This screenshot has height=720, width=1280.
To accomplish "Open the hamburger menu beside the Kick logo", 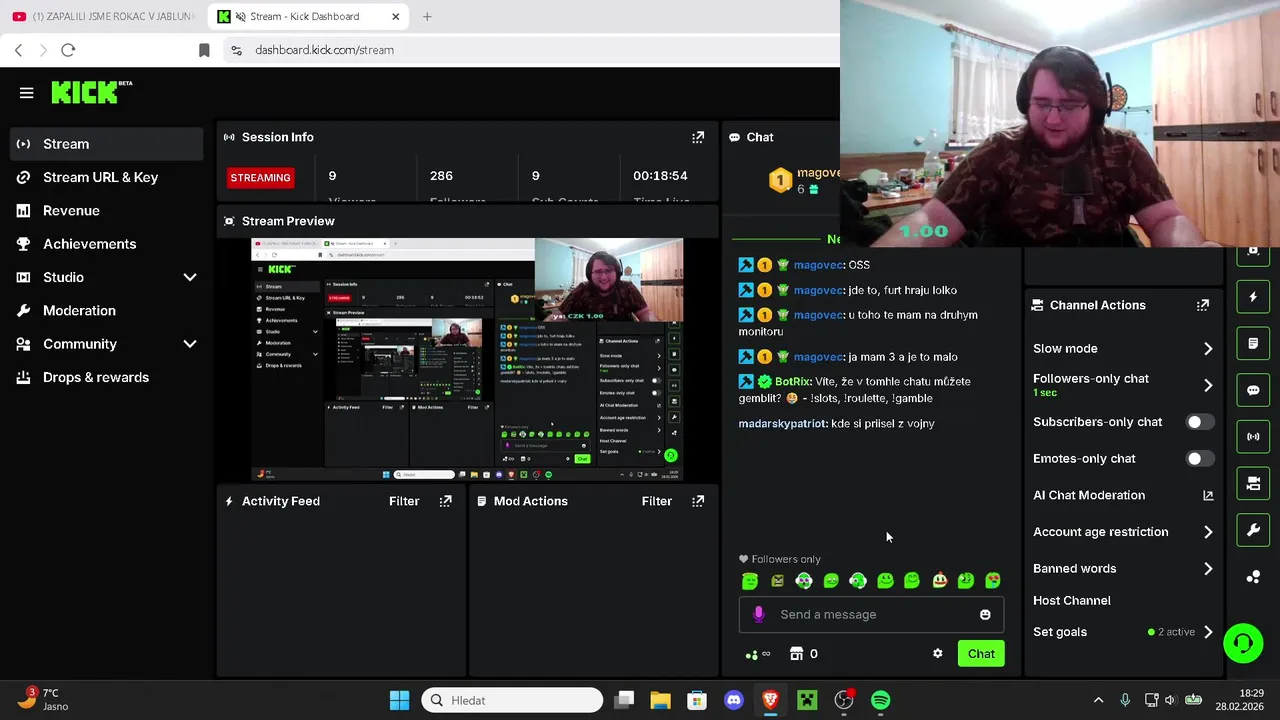I will click(27, 93).
